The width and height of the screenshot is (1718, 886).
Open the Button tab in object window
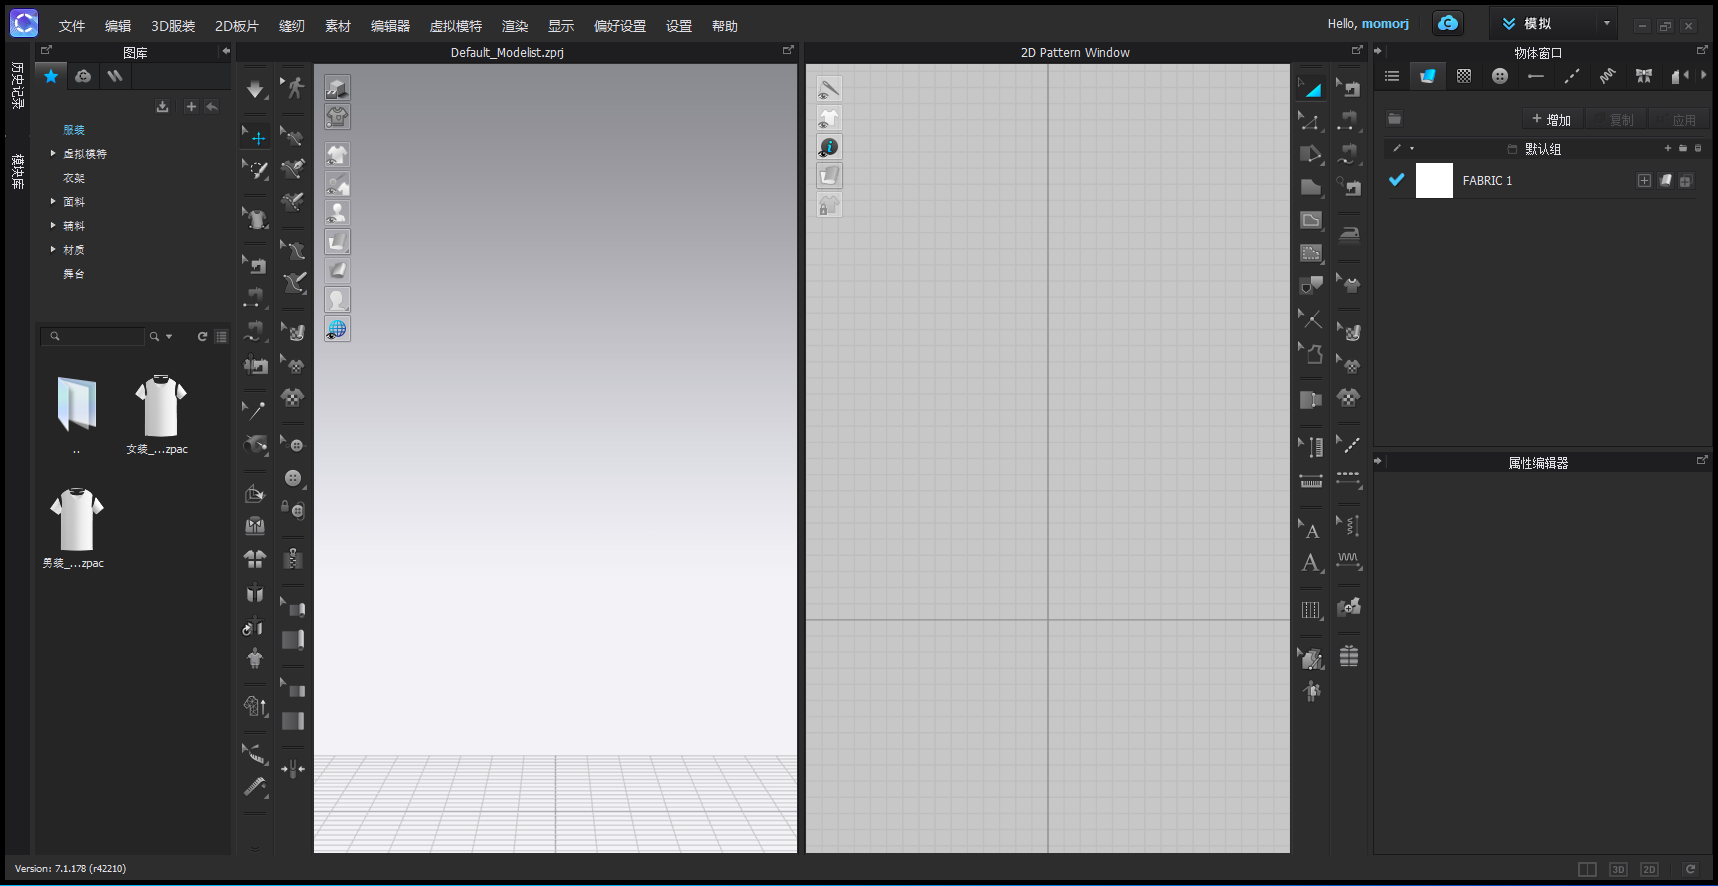pos(1499,76)
